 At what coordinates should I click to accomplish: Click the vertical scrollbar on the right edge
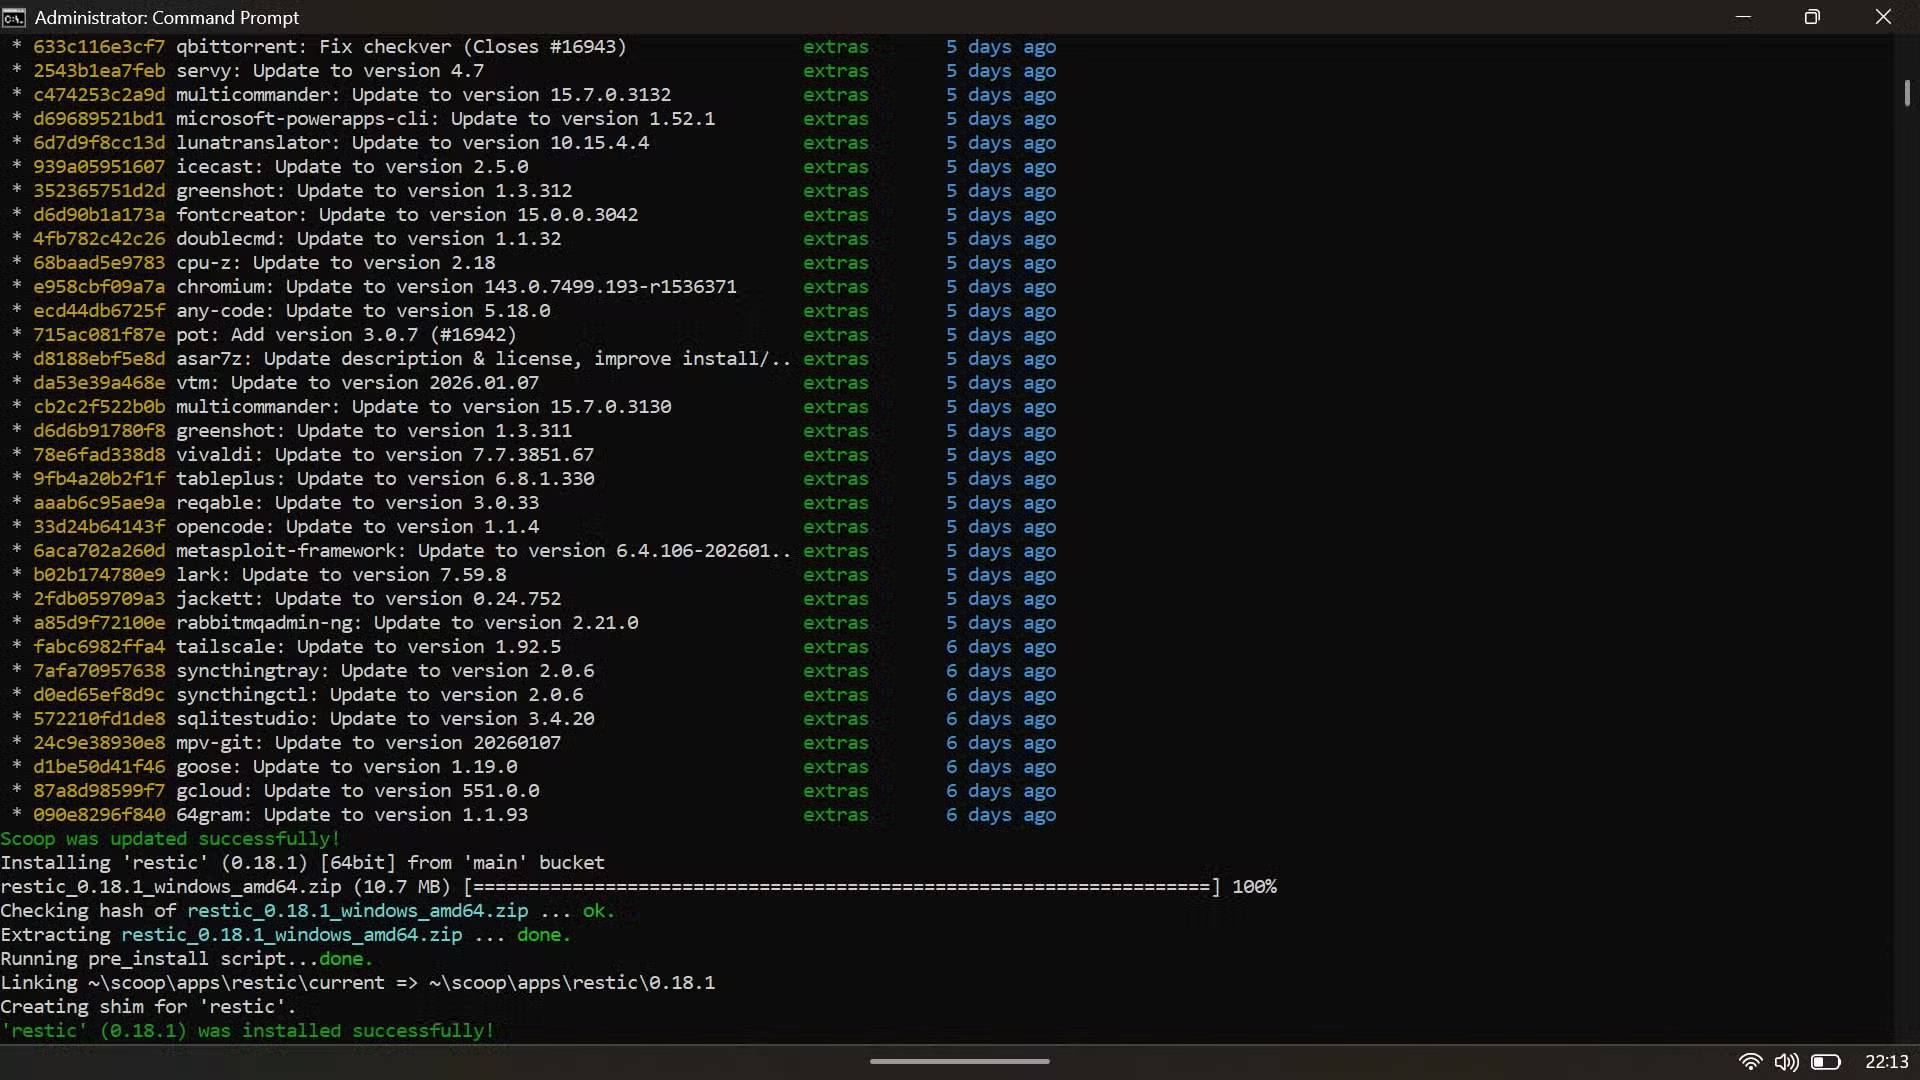tap(1908, 93)
